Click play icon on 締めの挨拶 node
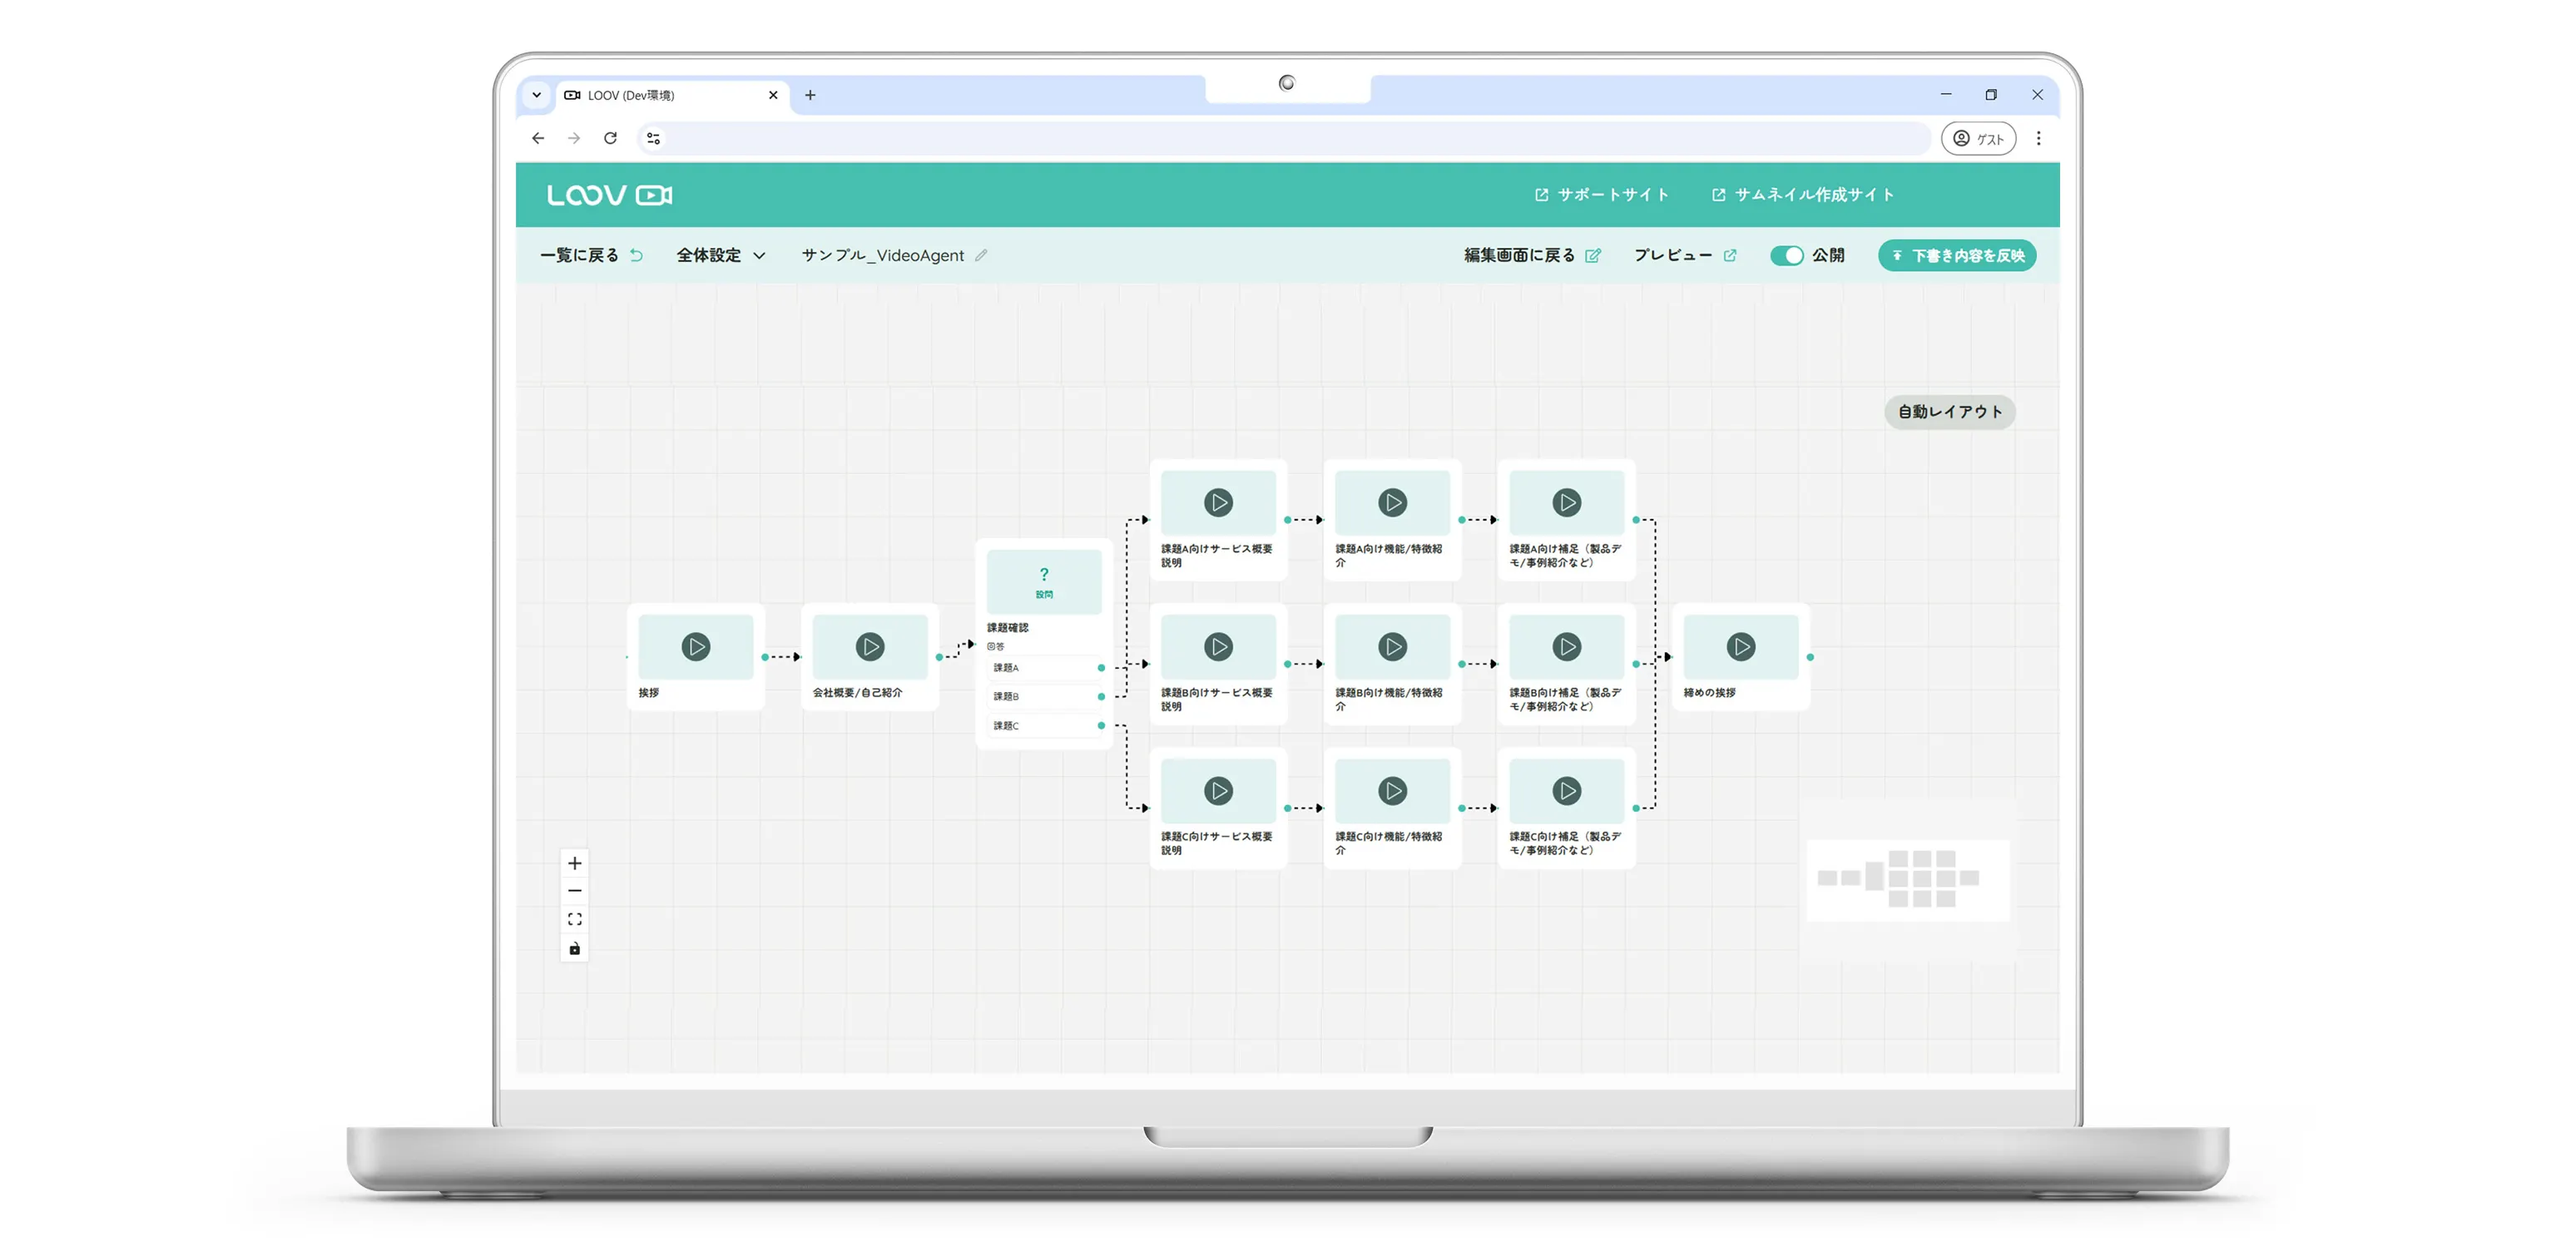Image resolution: width=2576 pixels, height=1251 pixels. [x=1740, y=646]
